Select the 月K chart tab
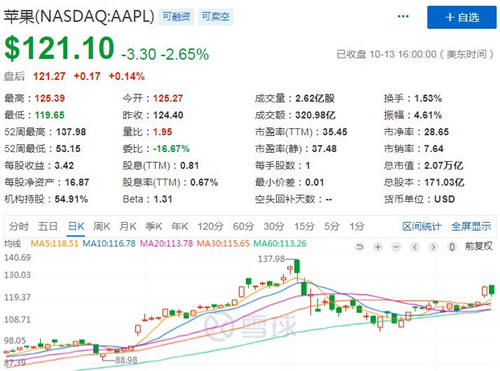 click(x=128, y=227)
